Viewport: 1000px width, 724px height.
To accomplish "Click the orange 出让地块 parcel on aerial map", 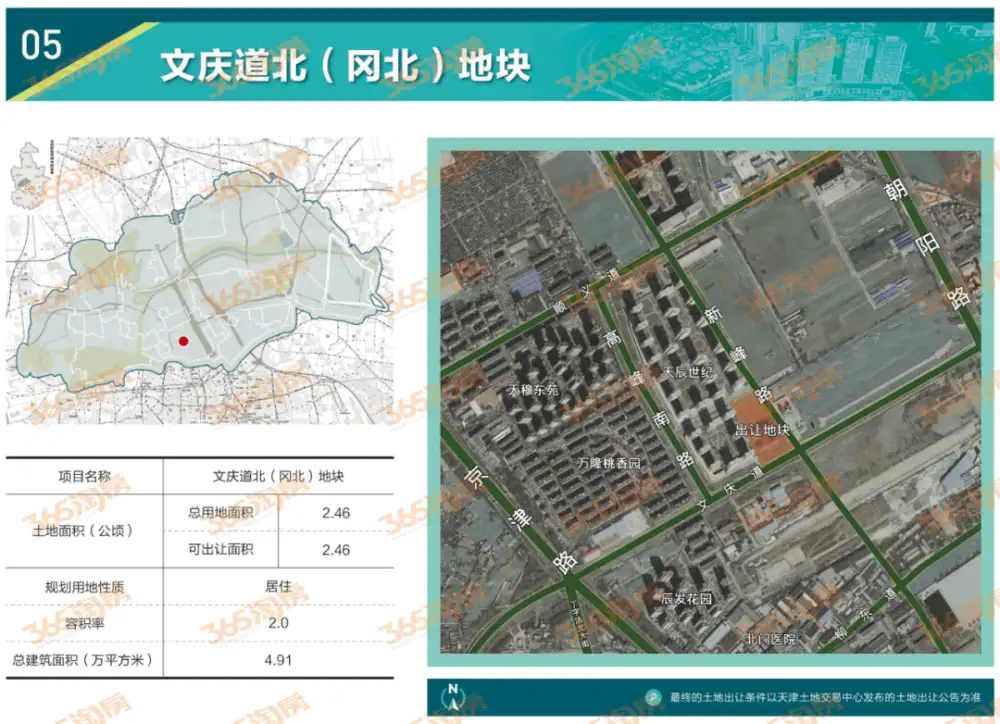I will coord(760,425).
